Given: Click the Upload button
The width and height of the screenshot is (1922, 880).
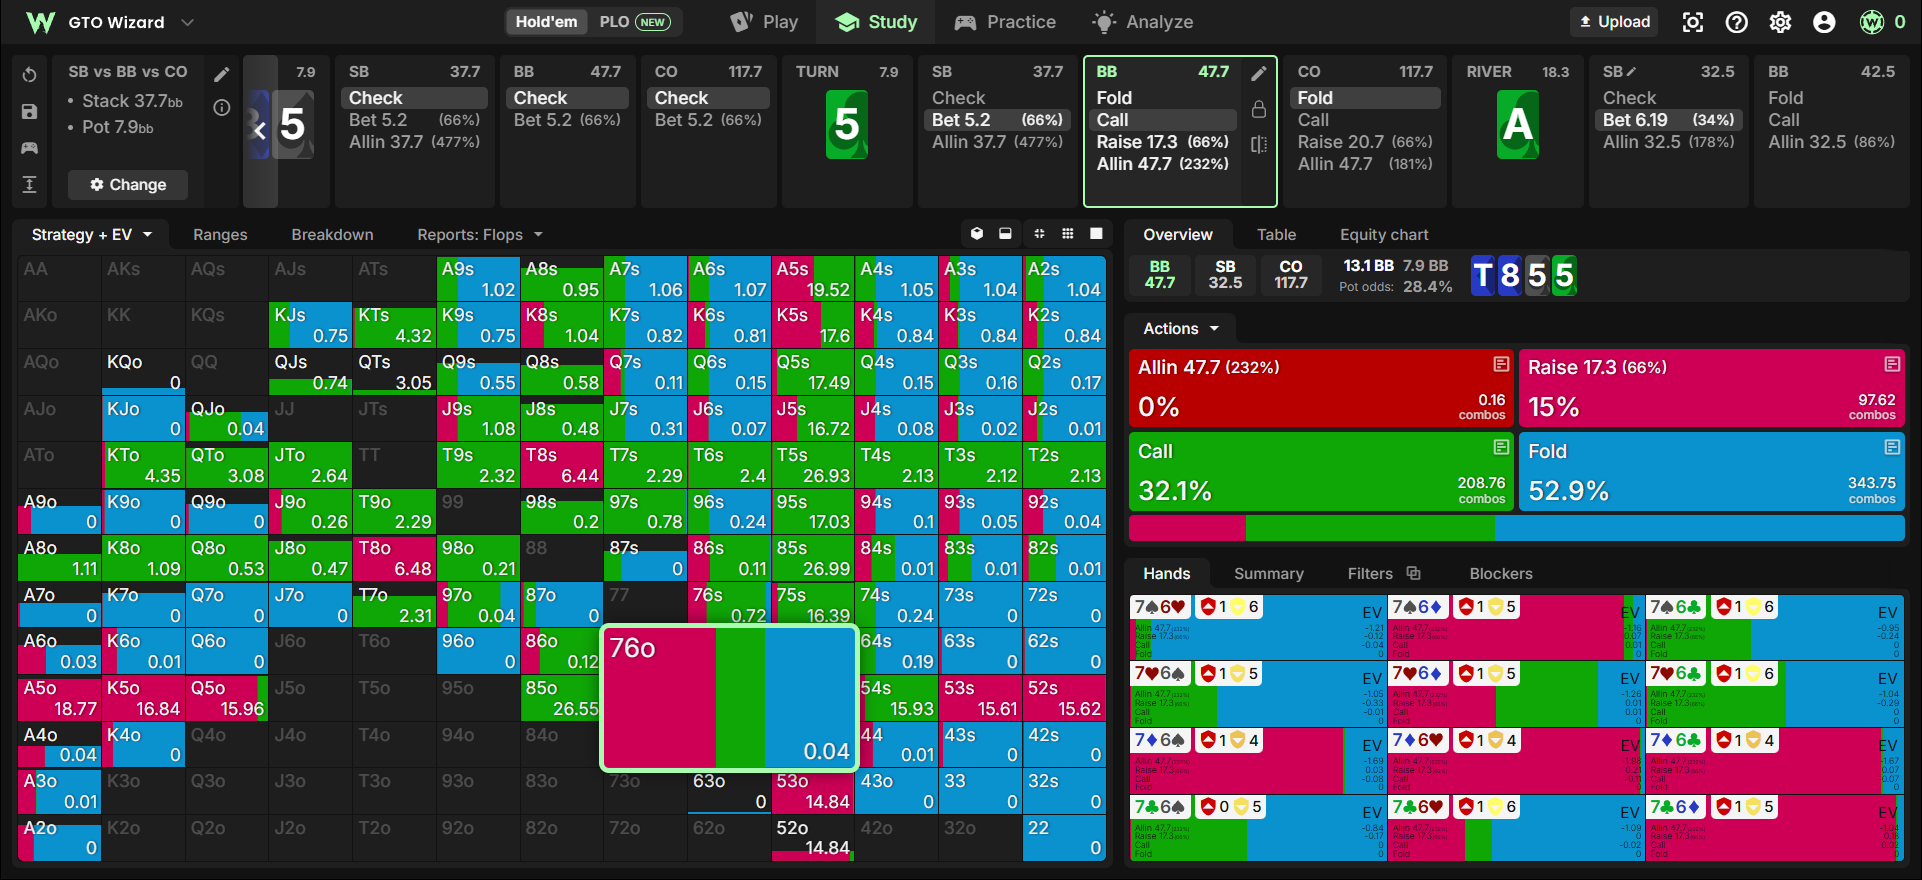Looking at the screenshot, I should [1614, 22].
